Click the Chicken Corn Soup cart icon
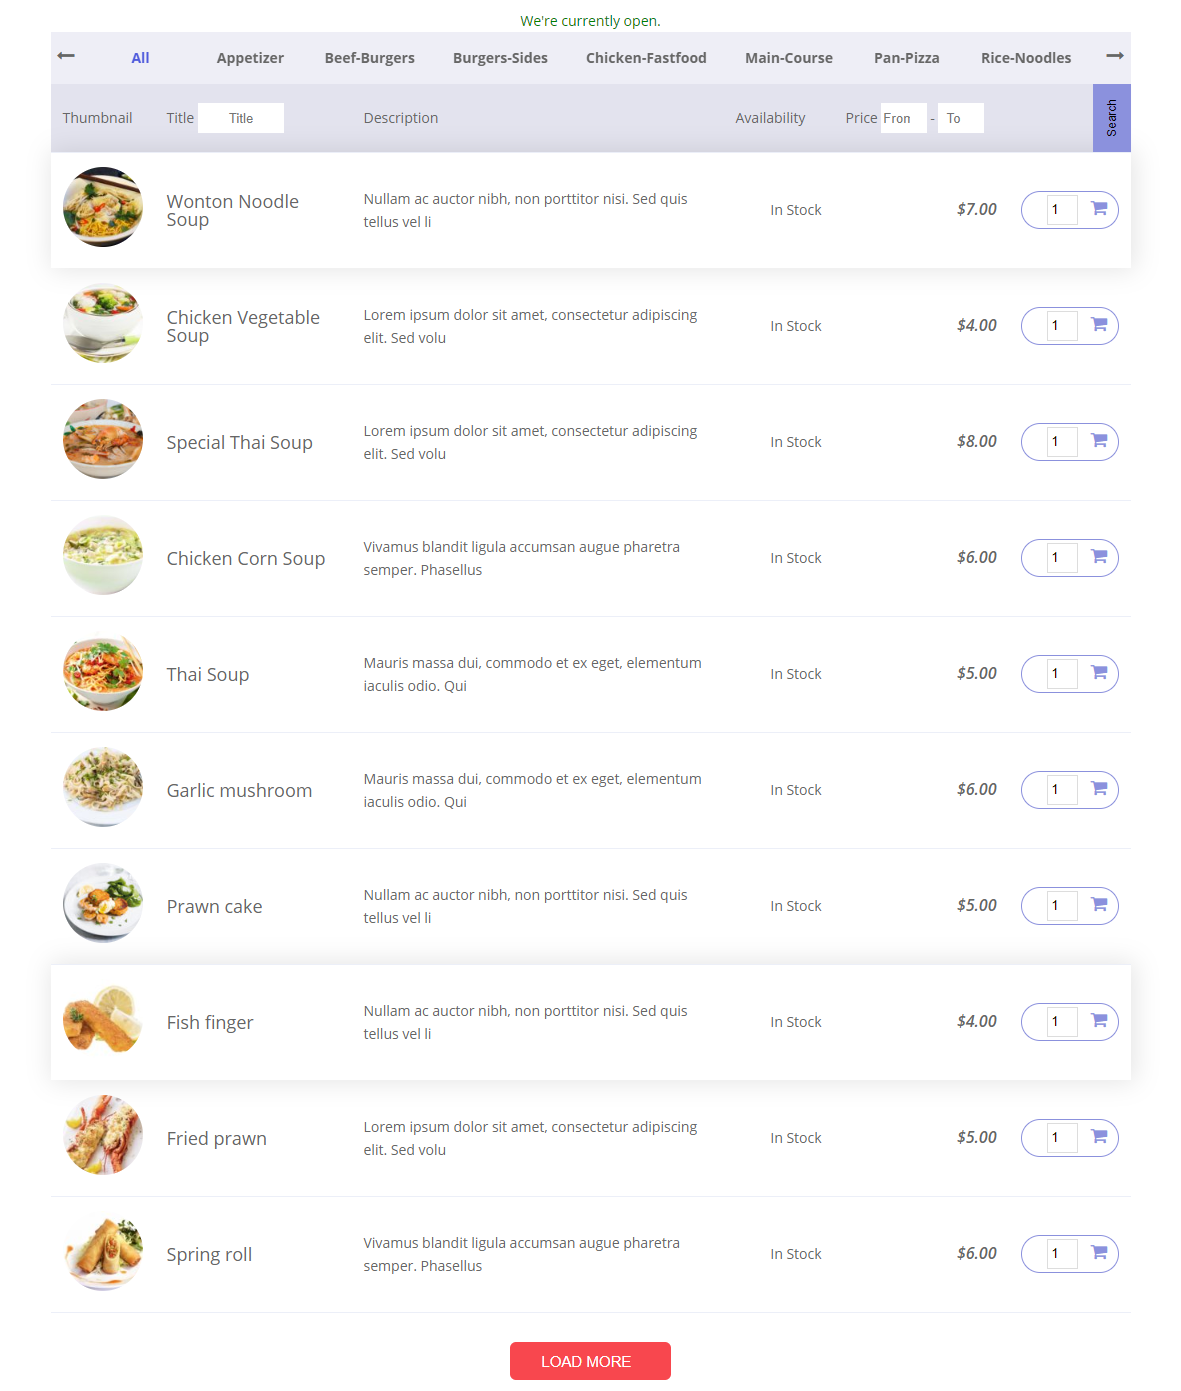 (x=1098, y=557)
